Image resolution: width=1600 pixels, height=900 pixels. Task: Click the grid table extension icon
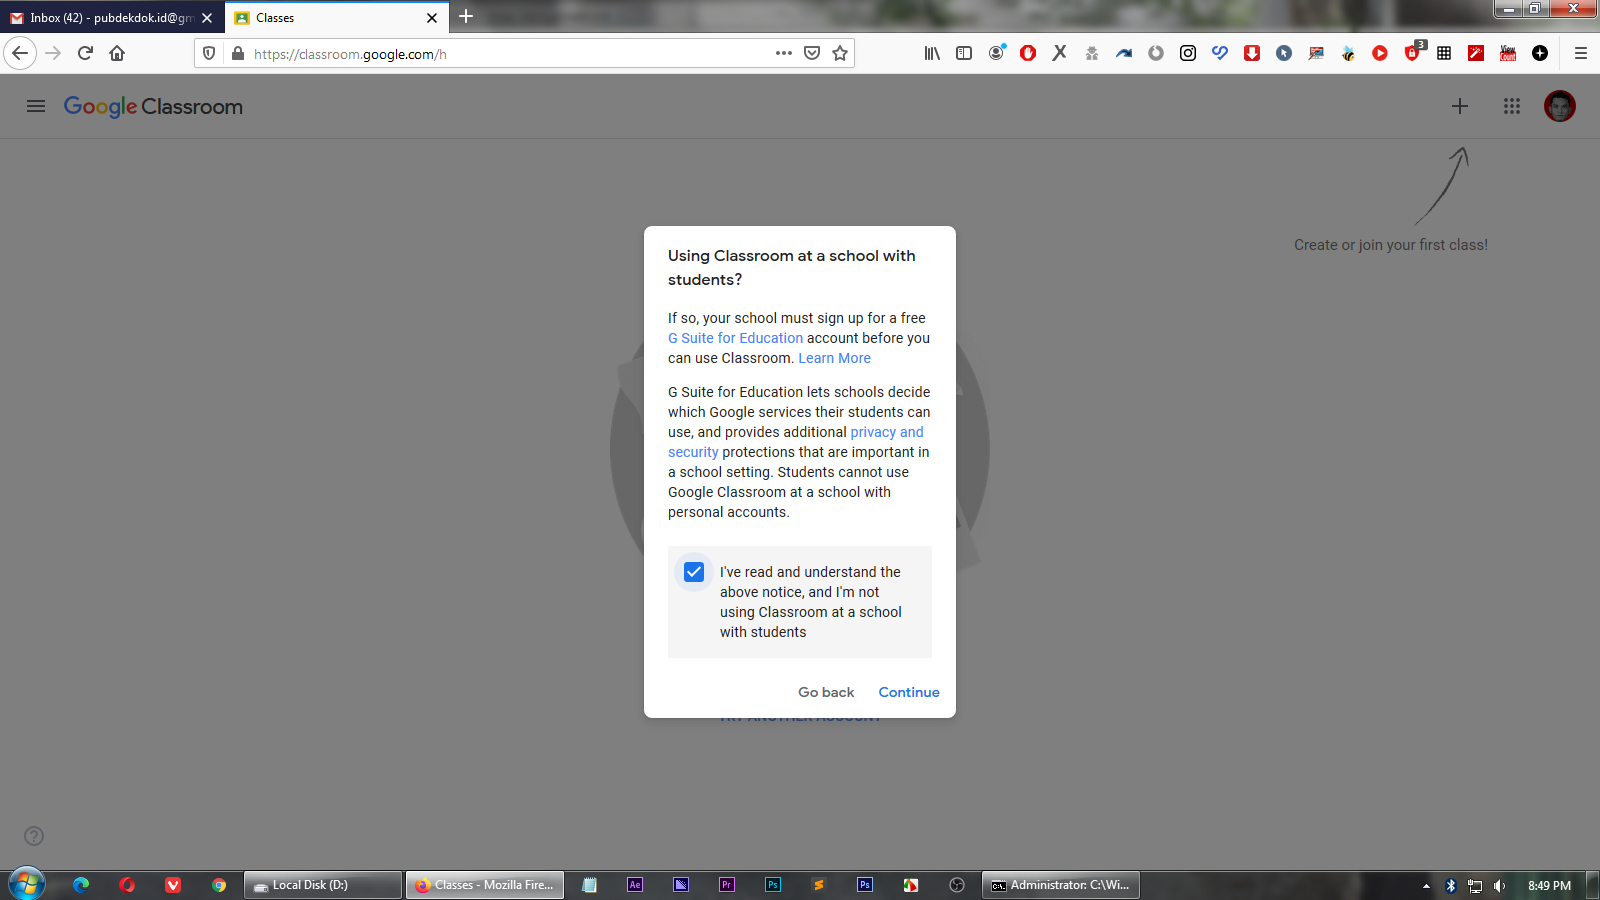point(1444,53)
